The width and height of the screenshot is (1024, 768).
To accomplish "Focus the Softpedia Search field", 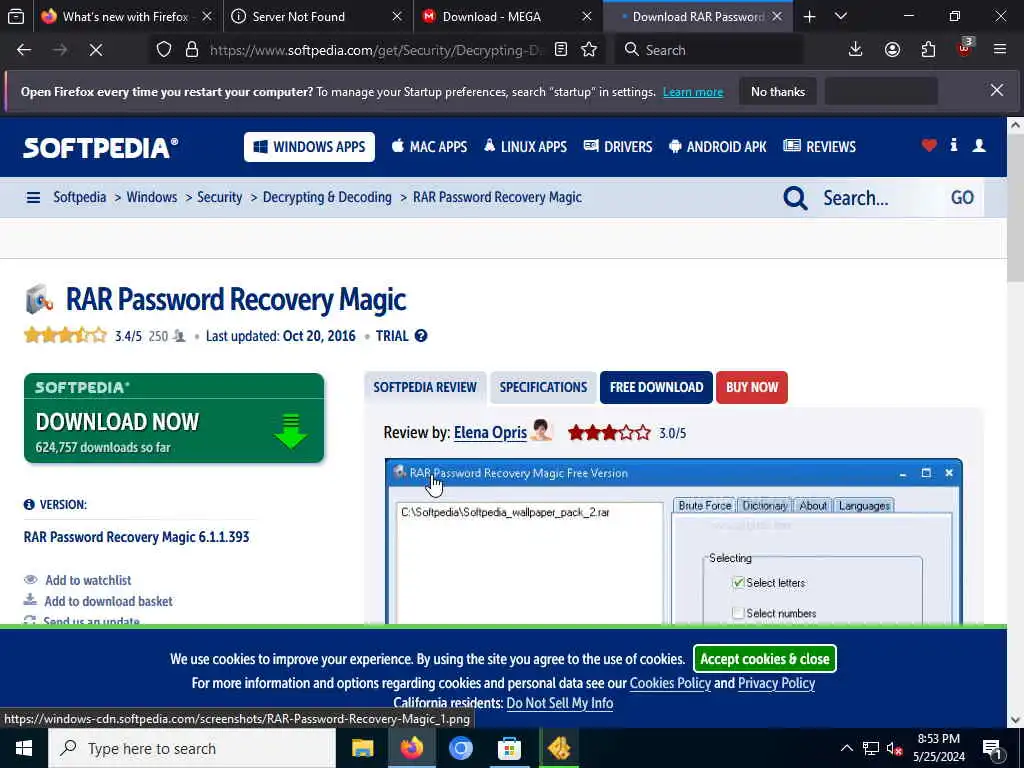I will tap(878, 197).
